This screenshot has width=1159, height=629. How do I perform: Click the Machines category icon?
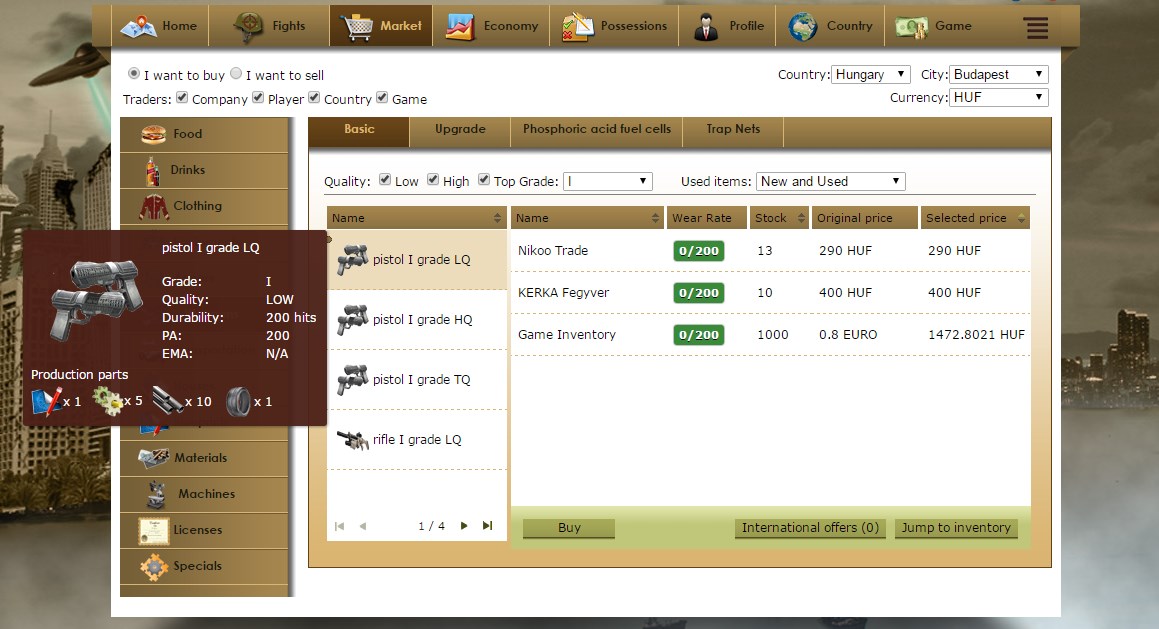click(155, 494)
